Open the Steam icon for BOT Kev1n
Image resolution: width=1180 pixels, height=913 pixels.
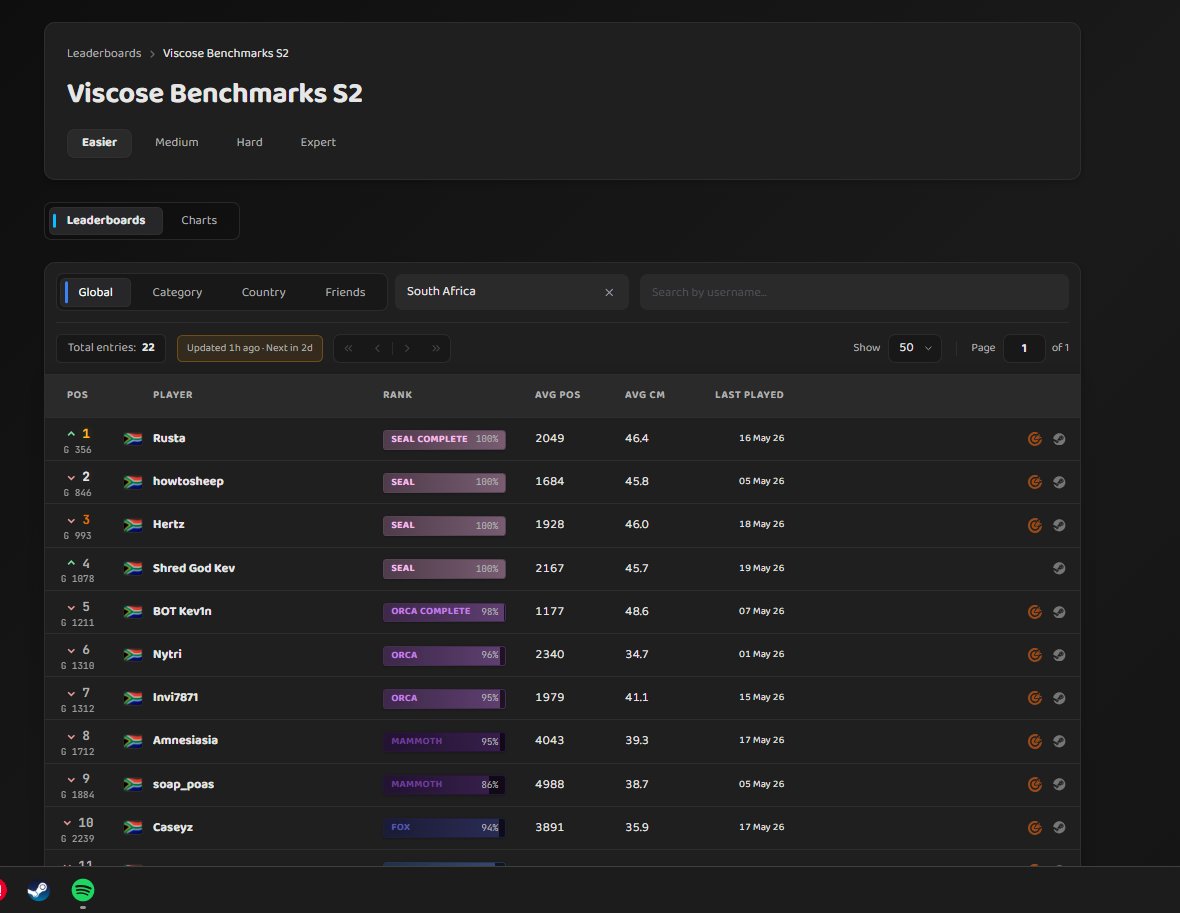pyautogui.click(x=1059, y=612)
